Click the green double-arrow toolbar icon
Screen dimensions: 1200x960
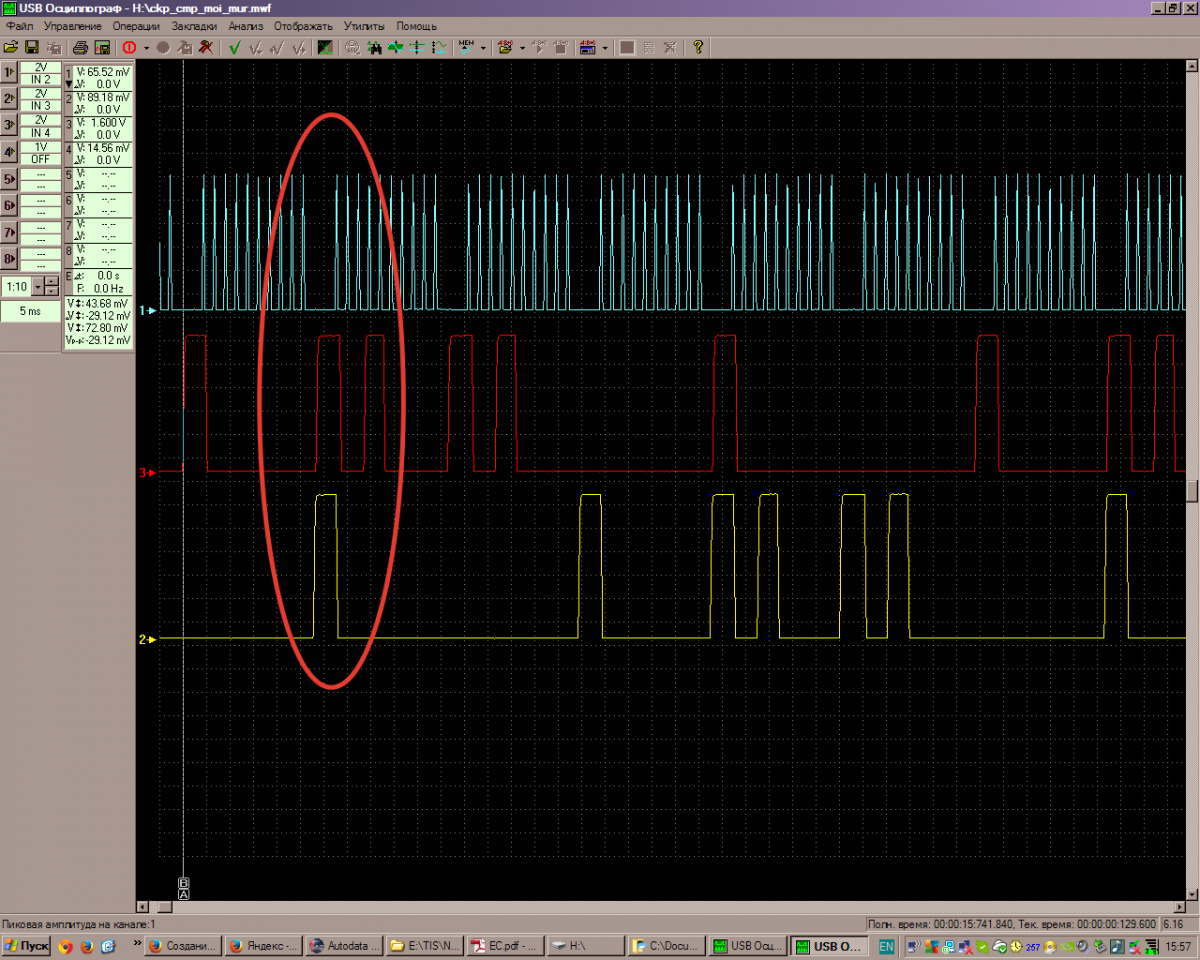(x=396, y=47)
